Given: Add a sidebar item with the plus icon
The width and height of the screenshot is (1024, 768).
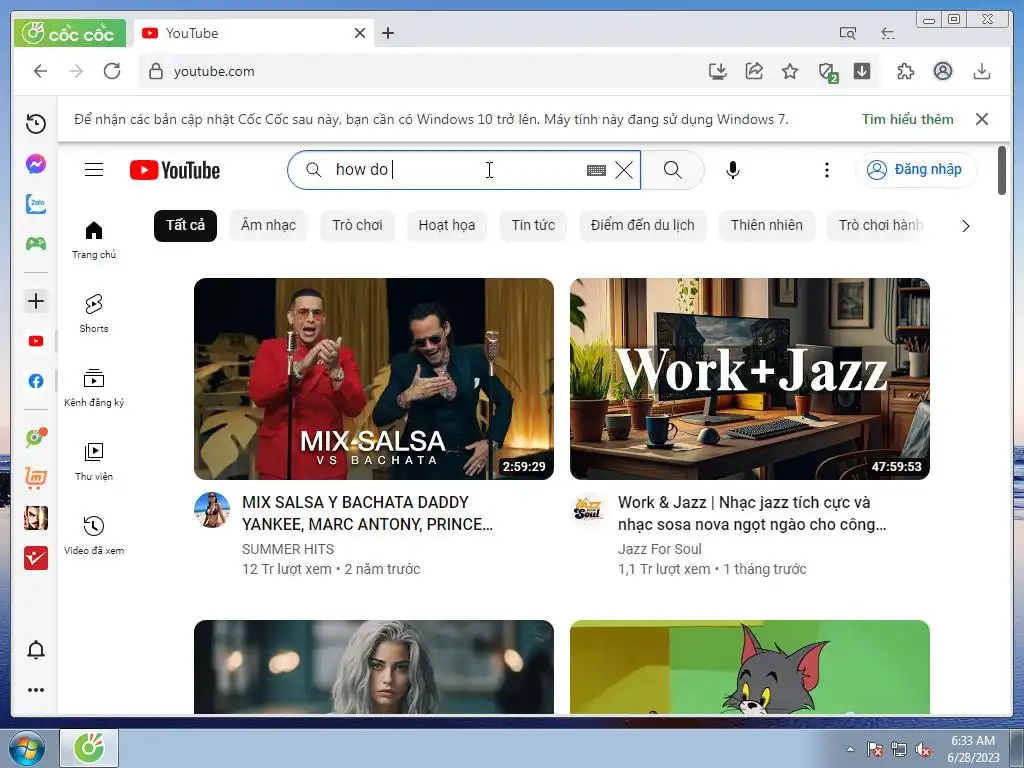Looking at the screenshot, I should click(x=36, y=301).
